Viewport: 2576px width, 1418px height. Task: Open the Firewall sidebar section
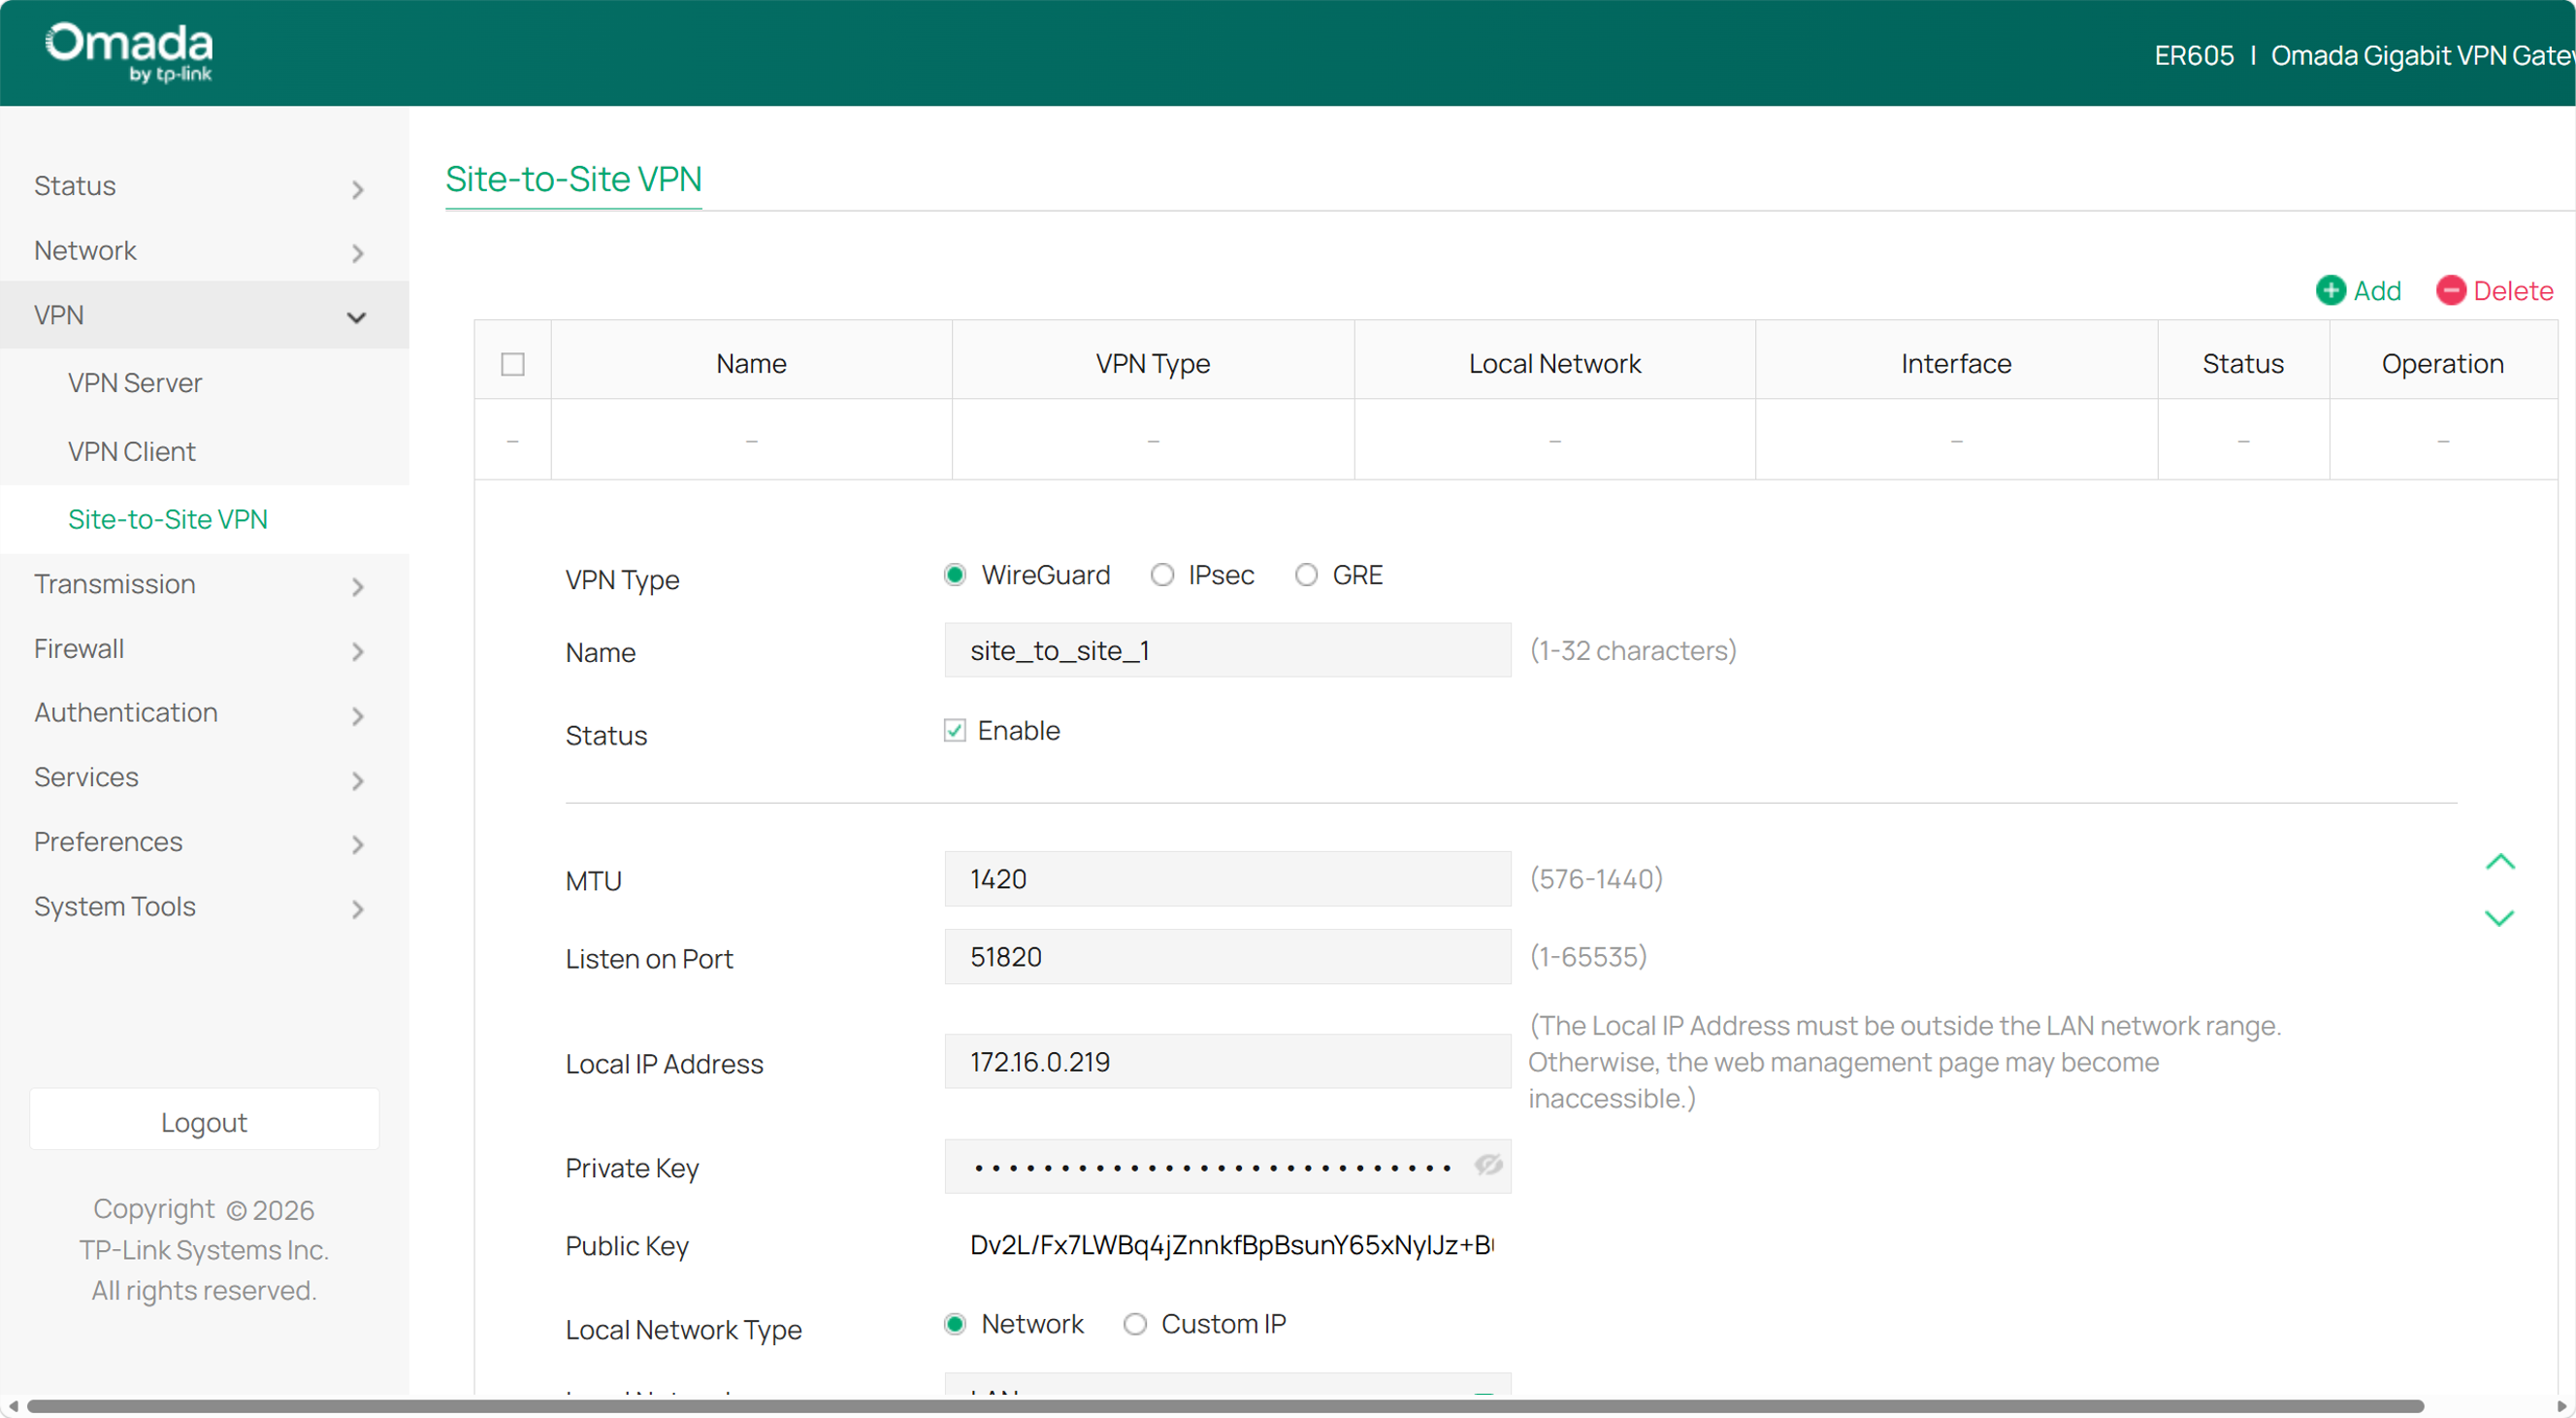pyautogui.click(x=204, y=649)
